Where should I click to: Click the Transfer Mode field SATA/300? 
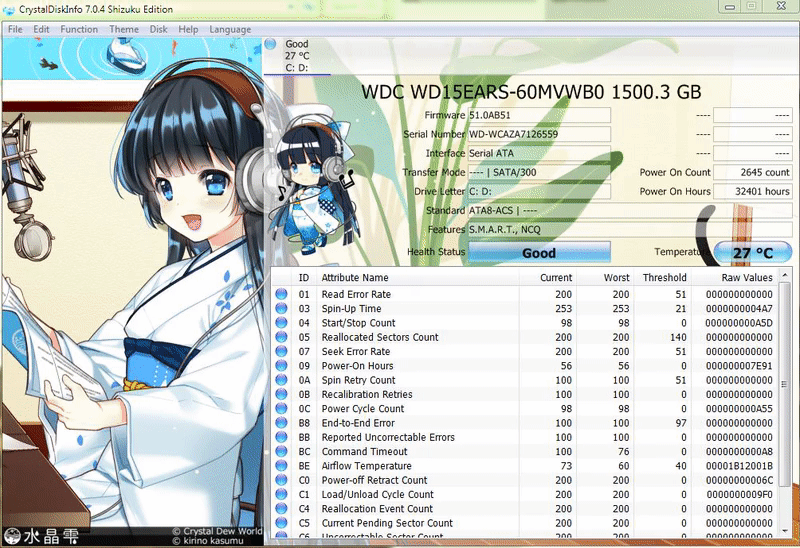[539, 172]
